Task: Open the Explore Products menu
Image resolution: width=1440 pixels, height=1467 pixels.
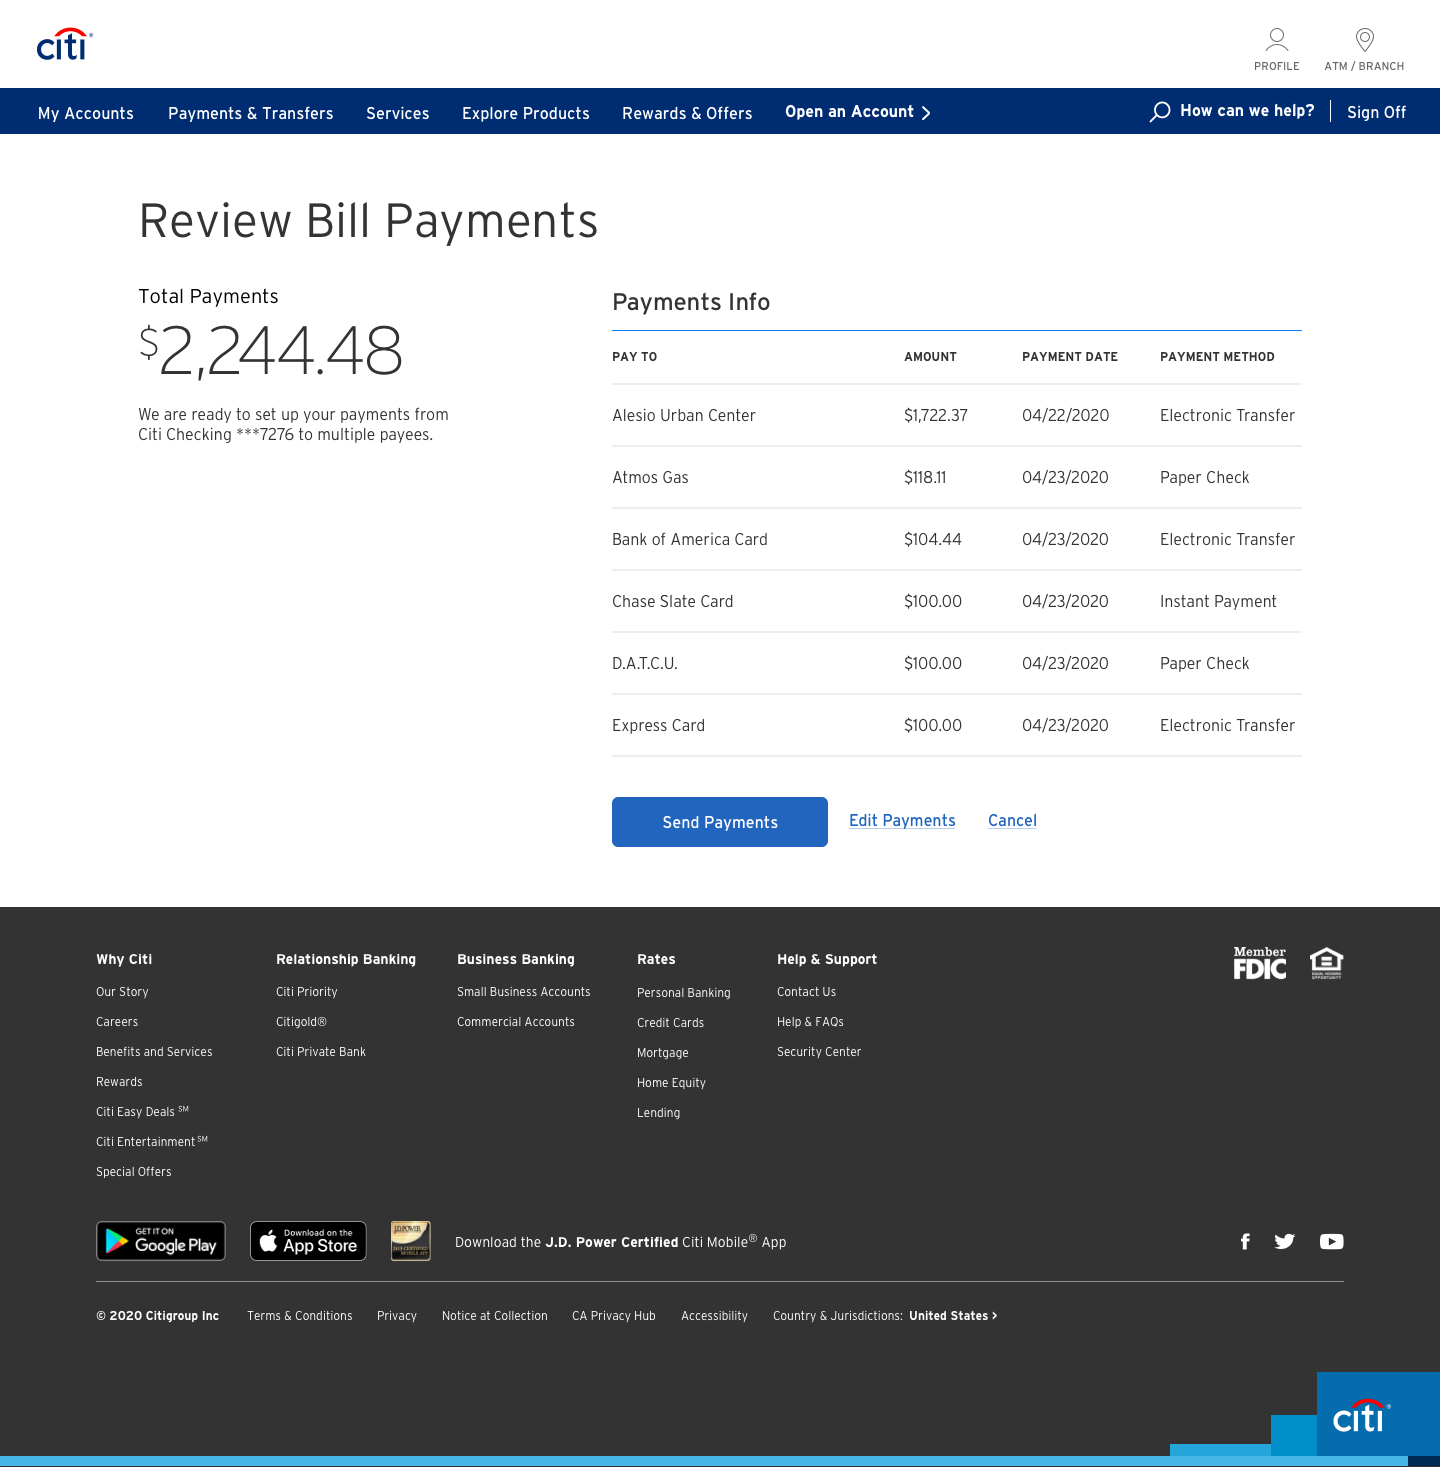Action: (x=526, y=113)
